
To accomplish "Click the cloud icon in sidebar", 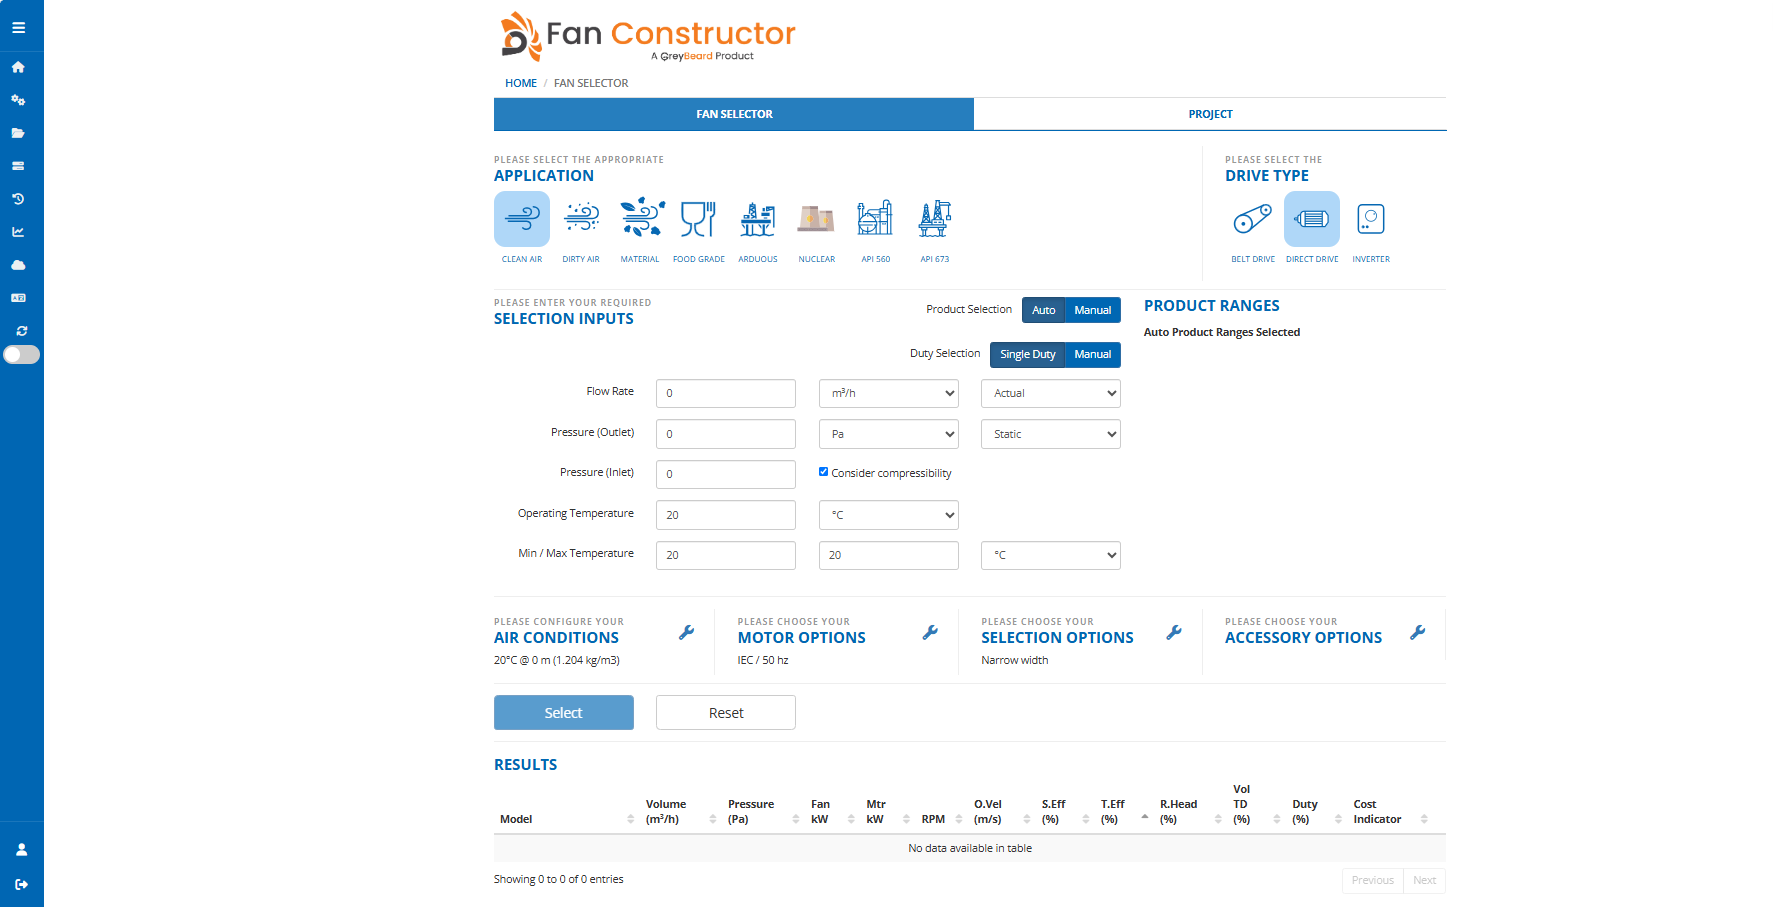I will pos(18,265).
